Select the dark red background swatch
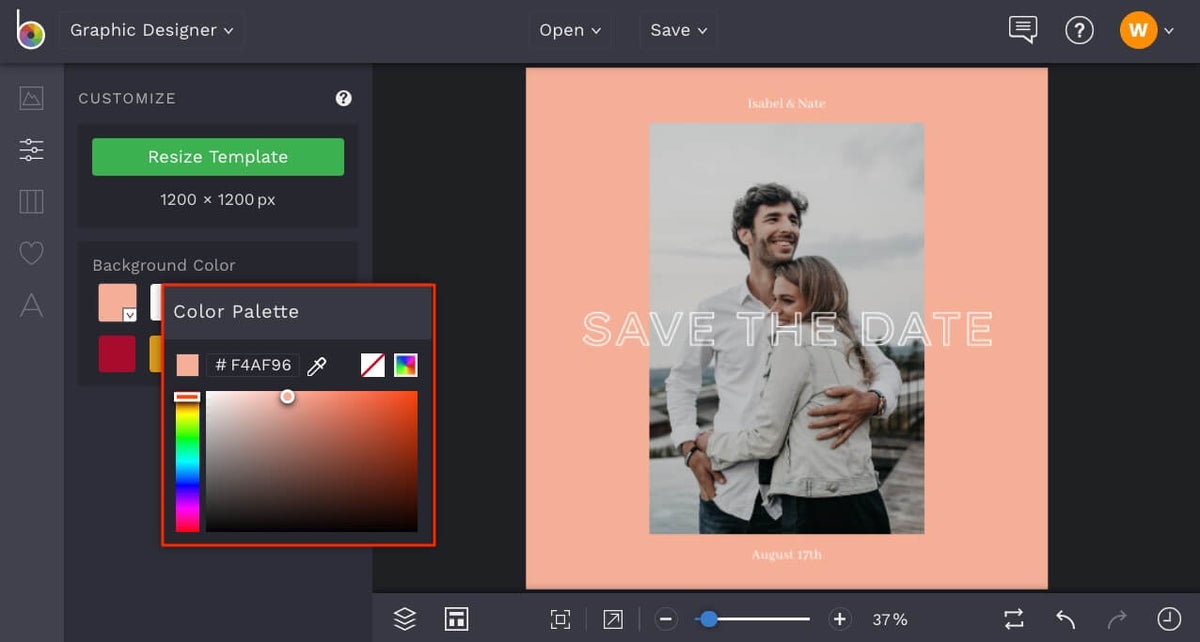 click(117, 353)
